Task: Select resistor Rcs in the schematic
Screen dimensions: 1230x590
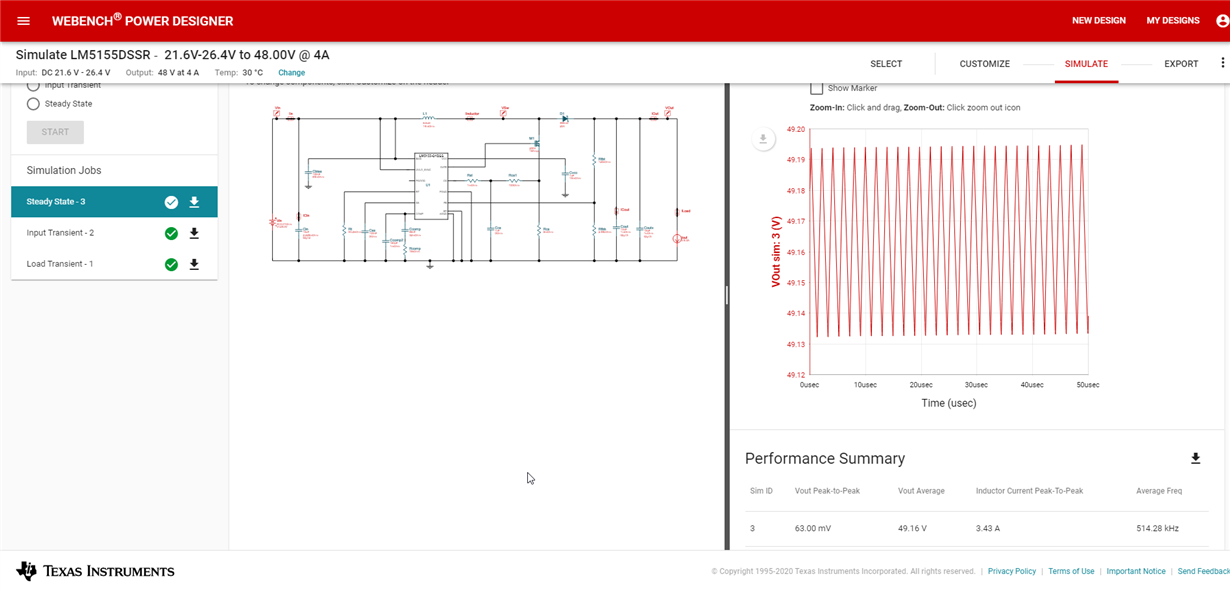Action: point(539,230)
